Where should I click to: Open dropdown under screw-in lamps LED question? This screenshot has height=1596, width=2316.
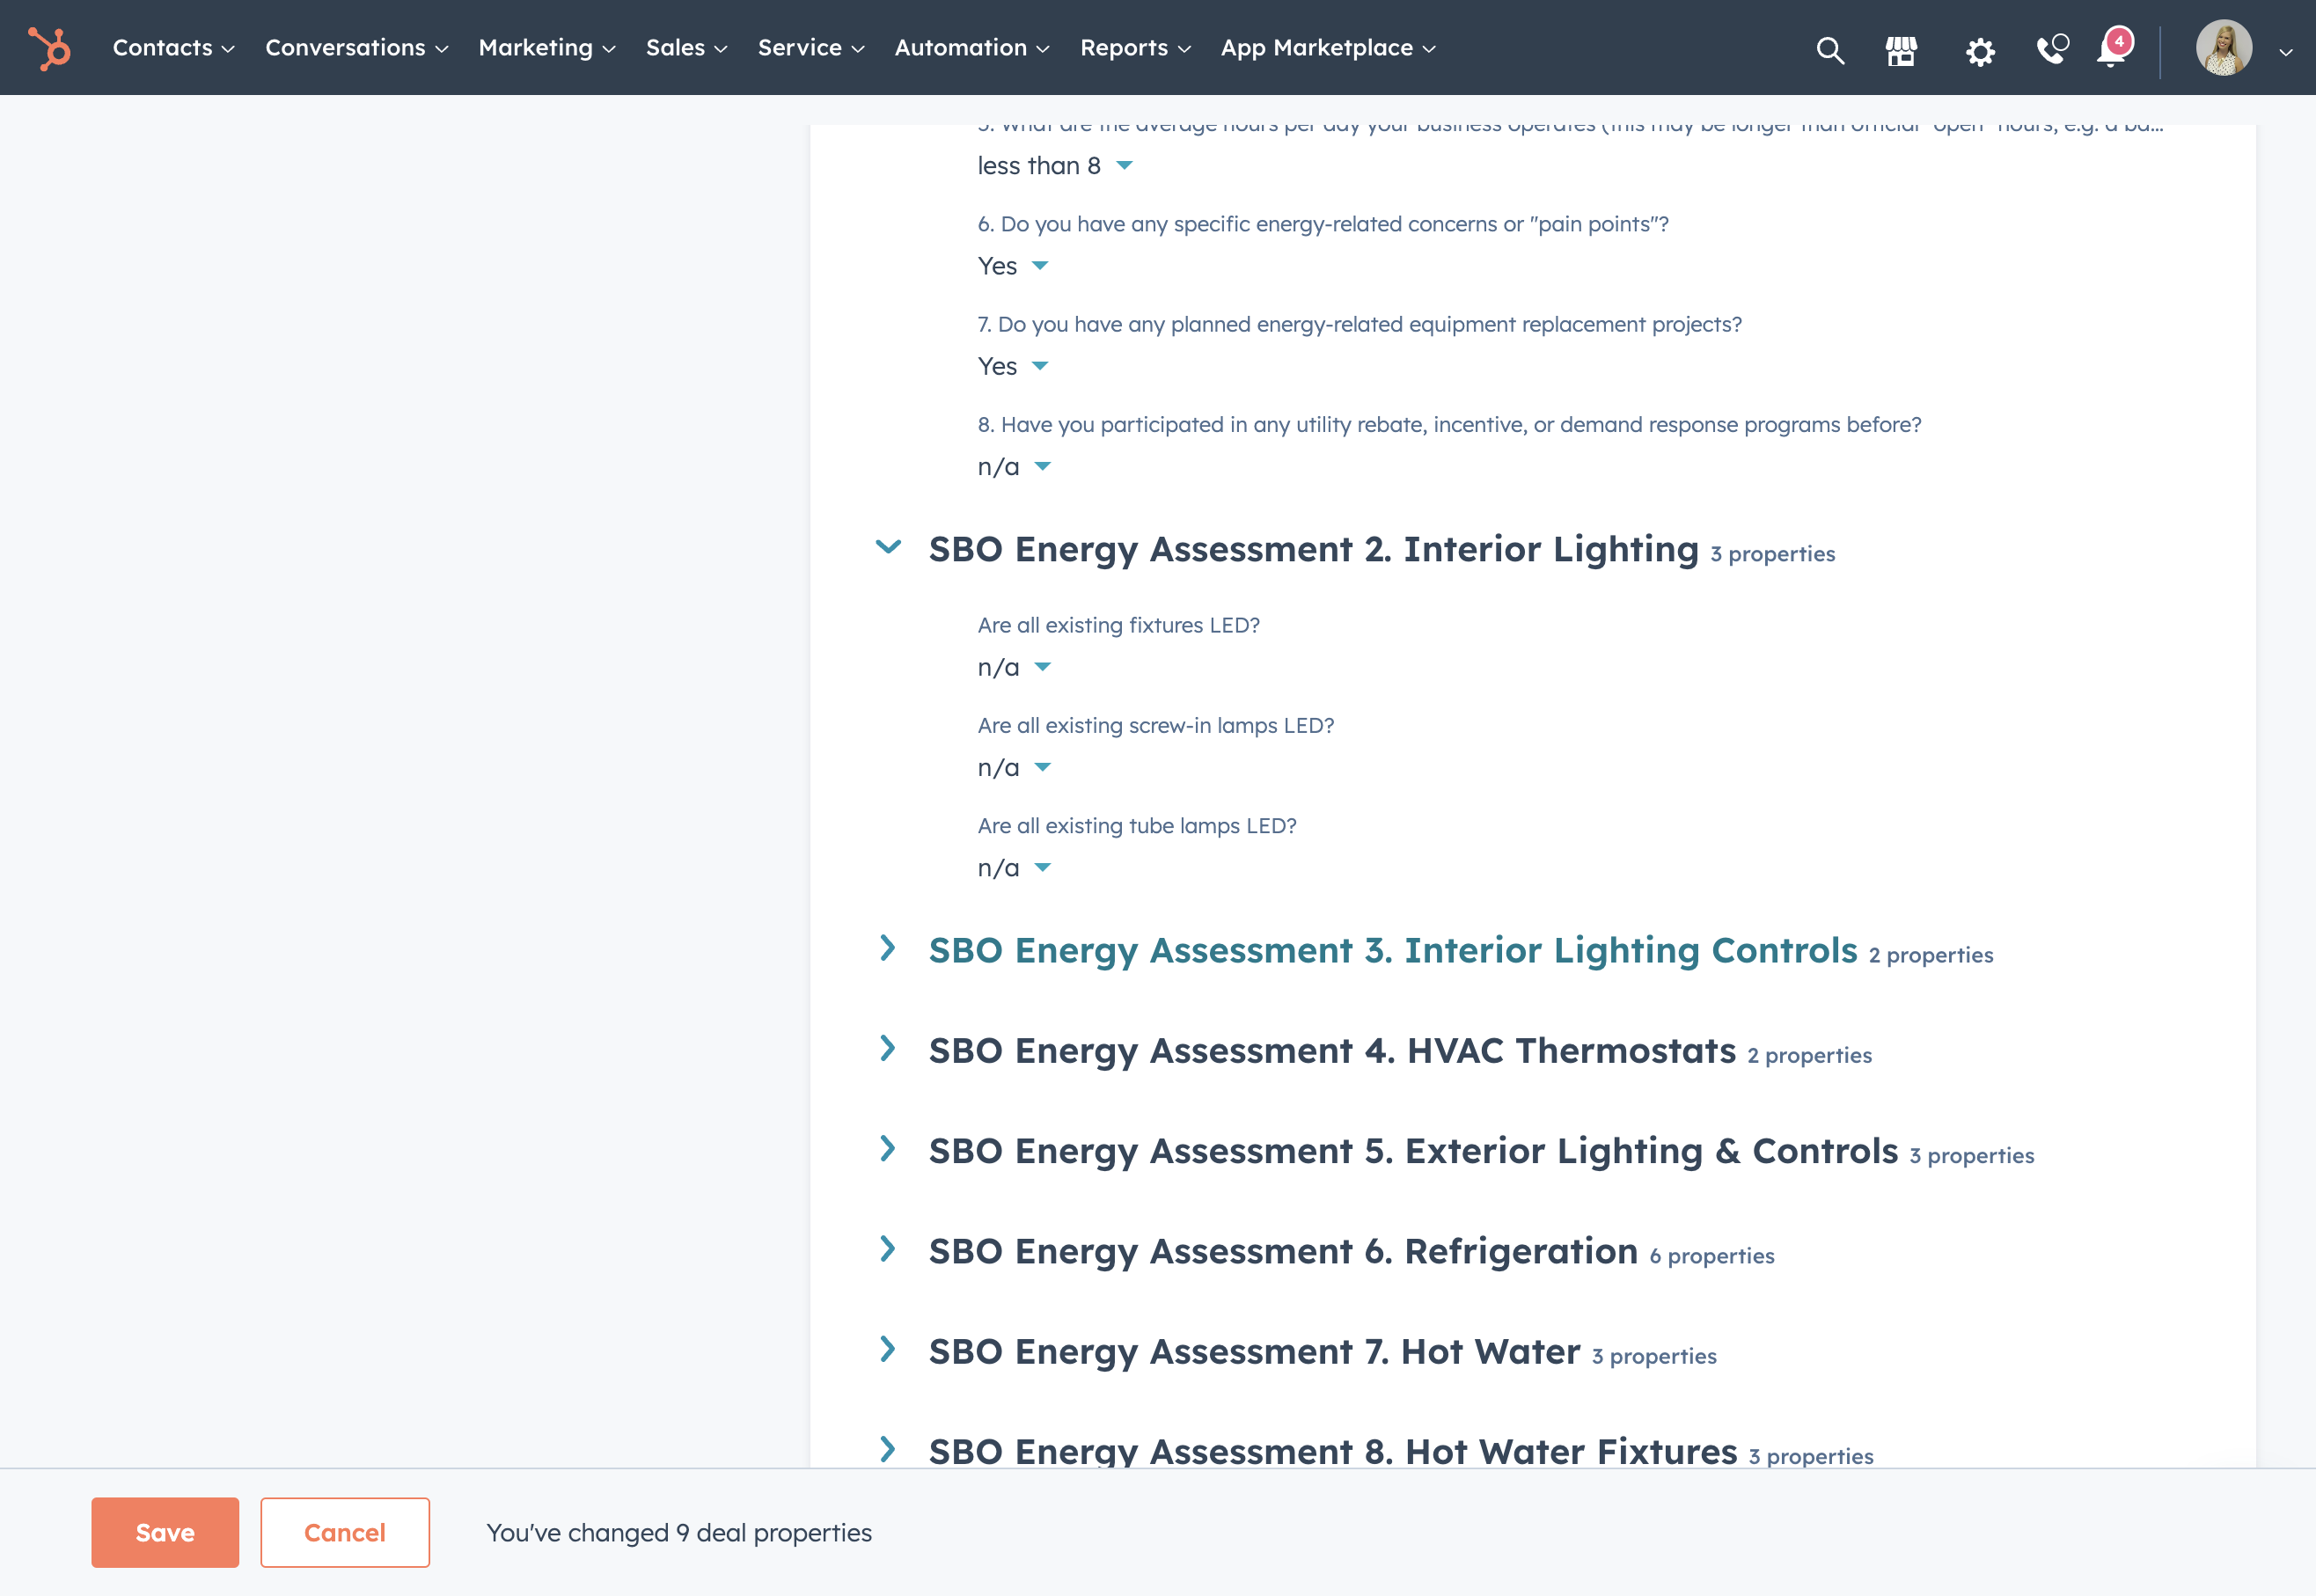click(1014, 768)
